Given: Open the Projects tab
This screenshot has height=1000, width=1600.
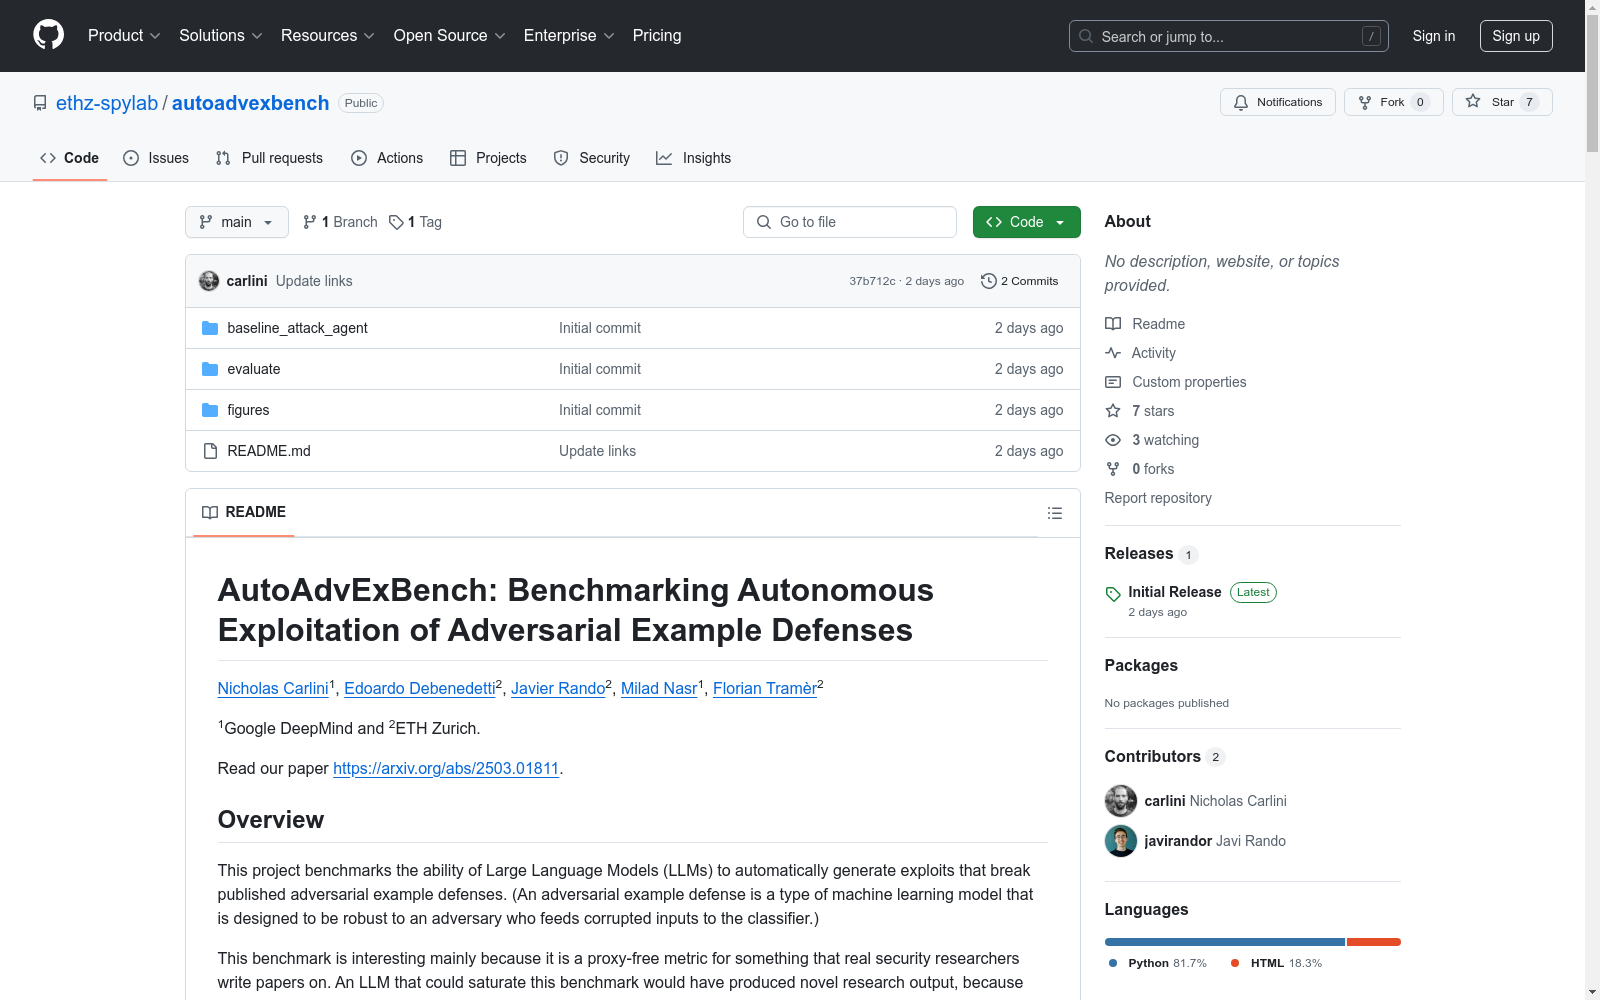Looking at the screenshot, I should (x=488, y=158).
